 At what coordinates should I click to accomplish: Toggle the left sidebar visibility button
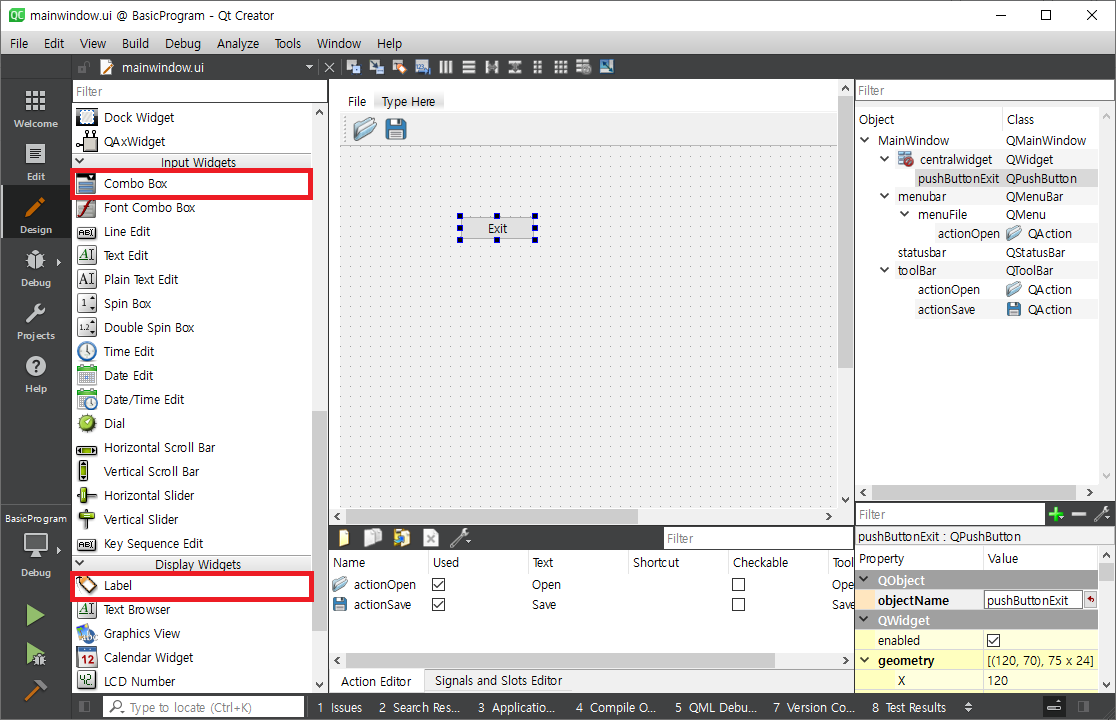(85, 706)
